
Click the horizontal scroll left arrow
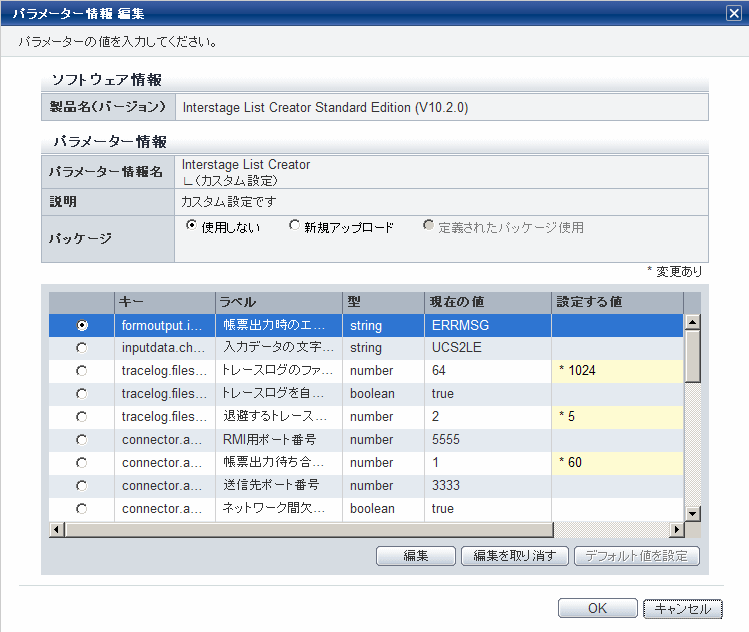[57, 529]
